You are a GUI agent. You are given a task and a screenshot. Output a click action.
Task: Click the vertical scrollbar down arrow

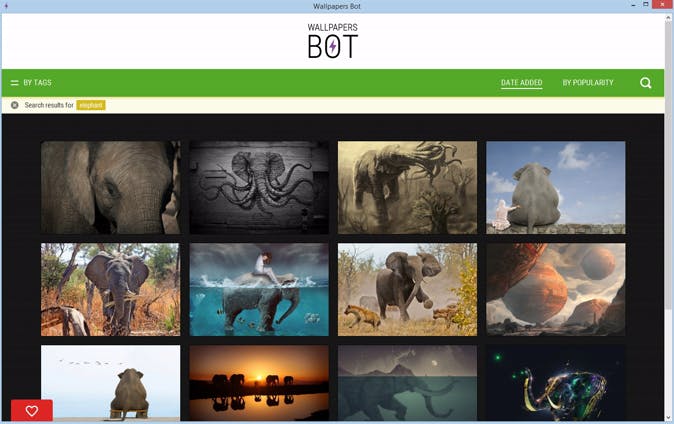pos(668,418)
